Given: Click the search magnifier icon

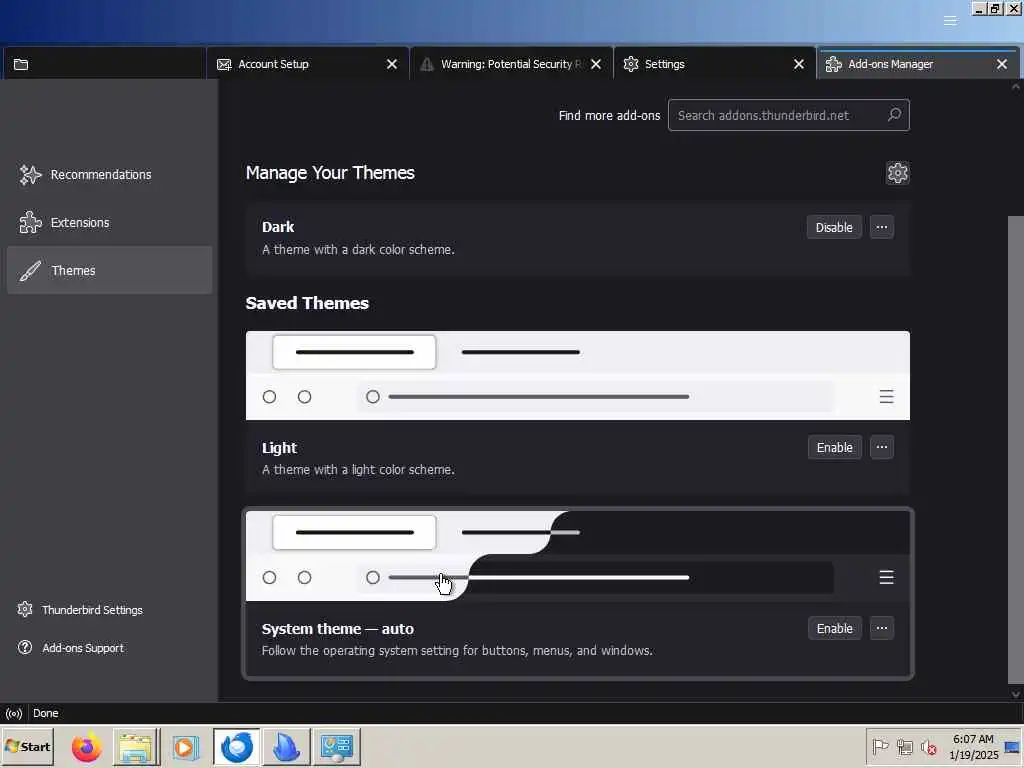Looking at the screenshot, I should click(x=894, y=115).
